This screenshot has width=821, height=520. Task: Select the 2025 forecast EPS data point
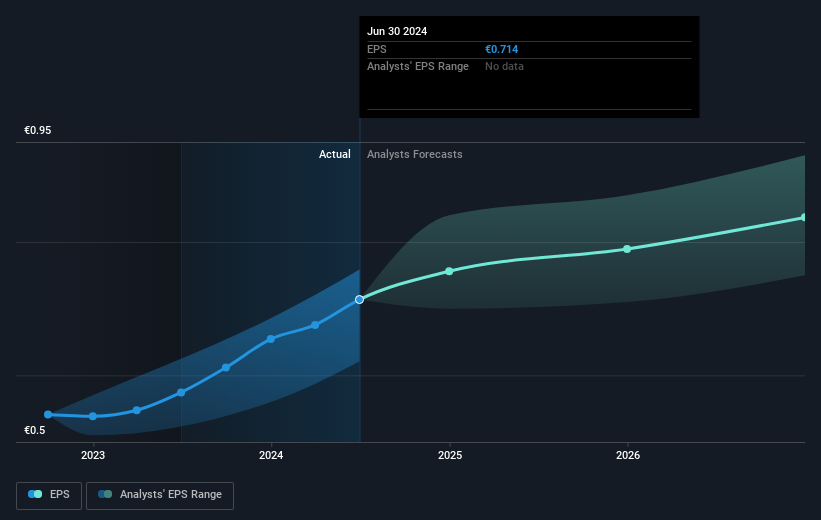(x=449, y=271)
